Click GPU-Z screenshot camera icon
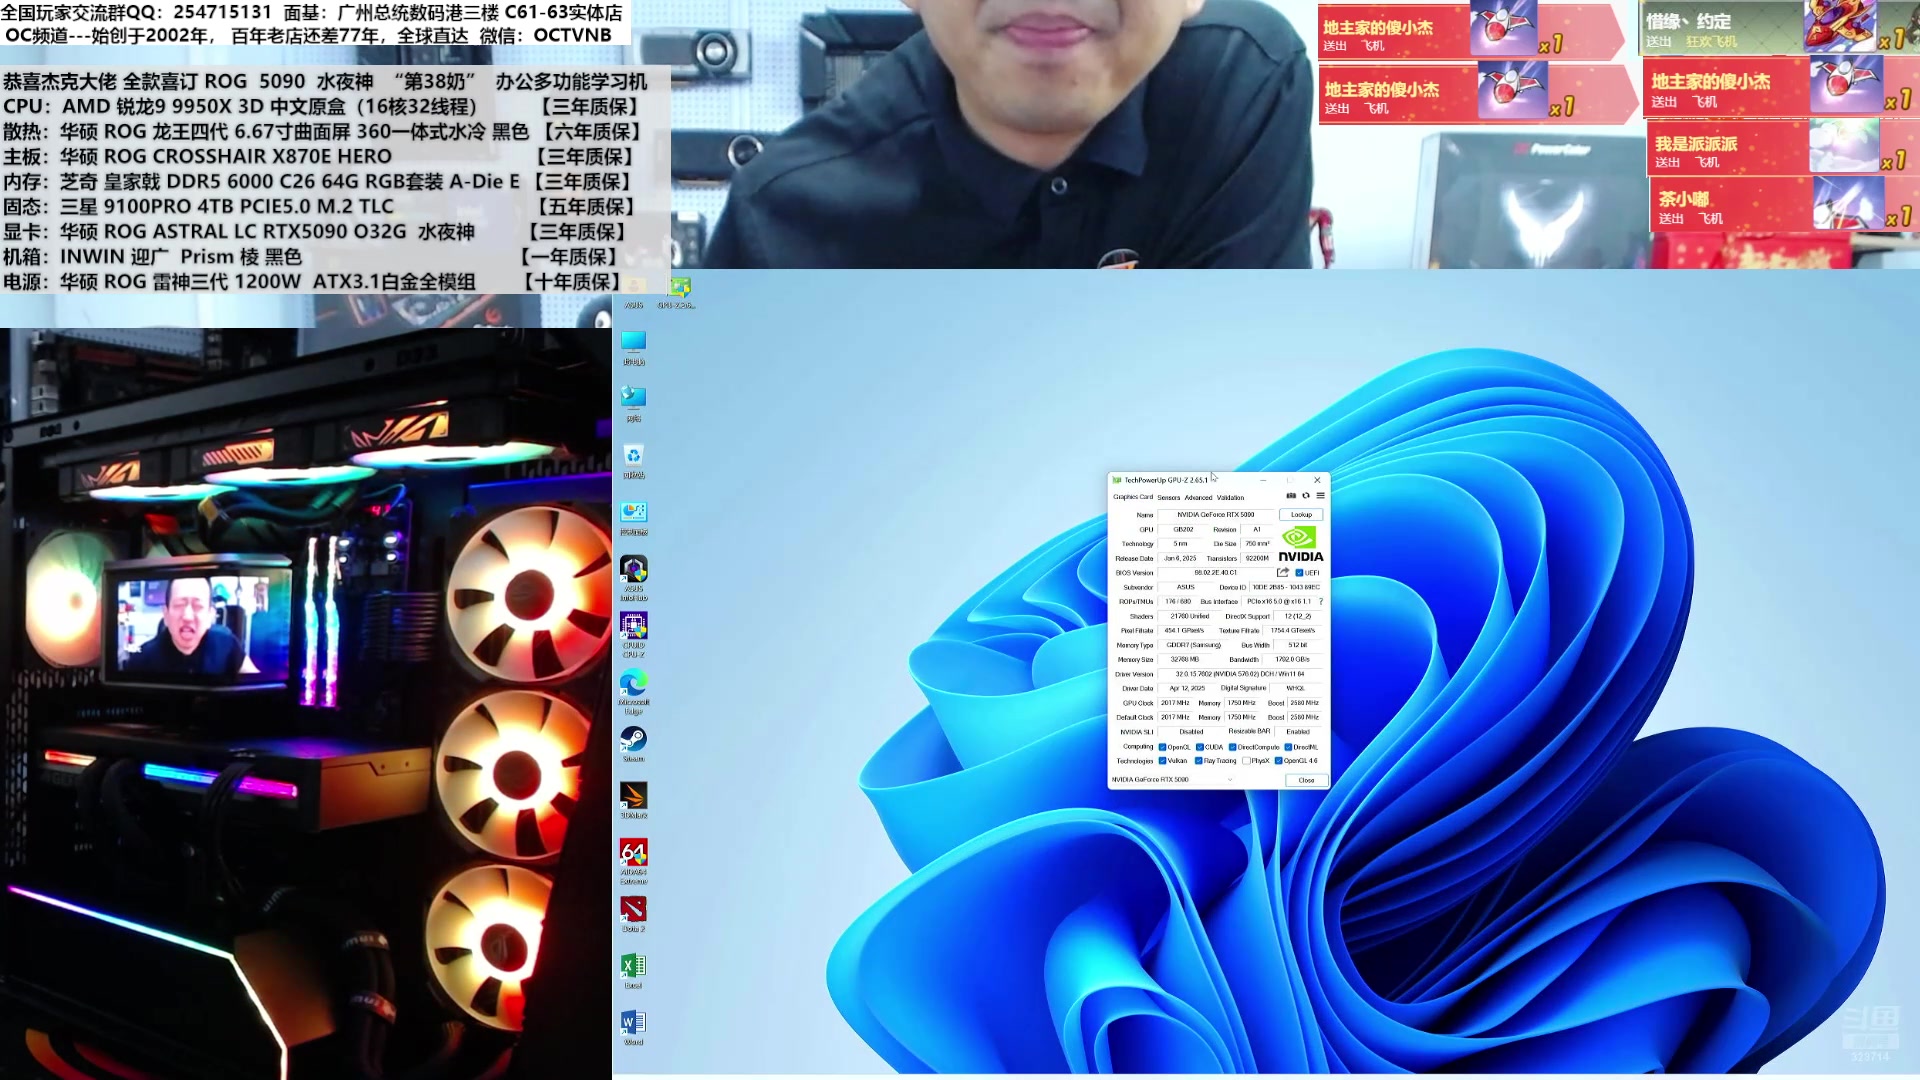 pos(1291,495)
